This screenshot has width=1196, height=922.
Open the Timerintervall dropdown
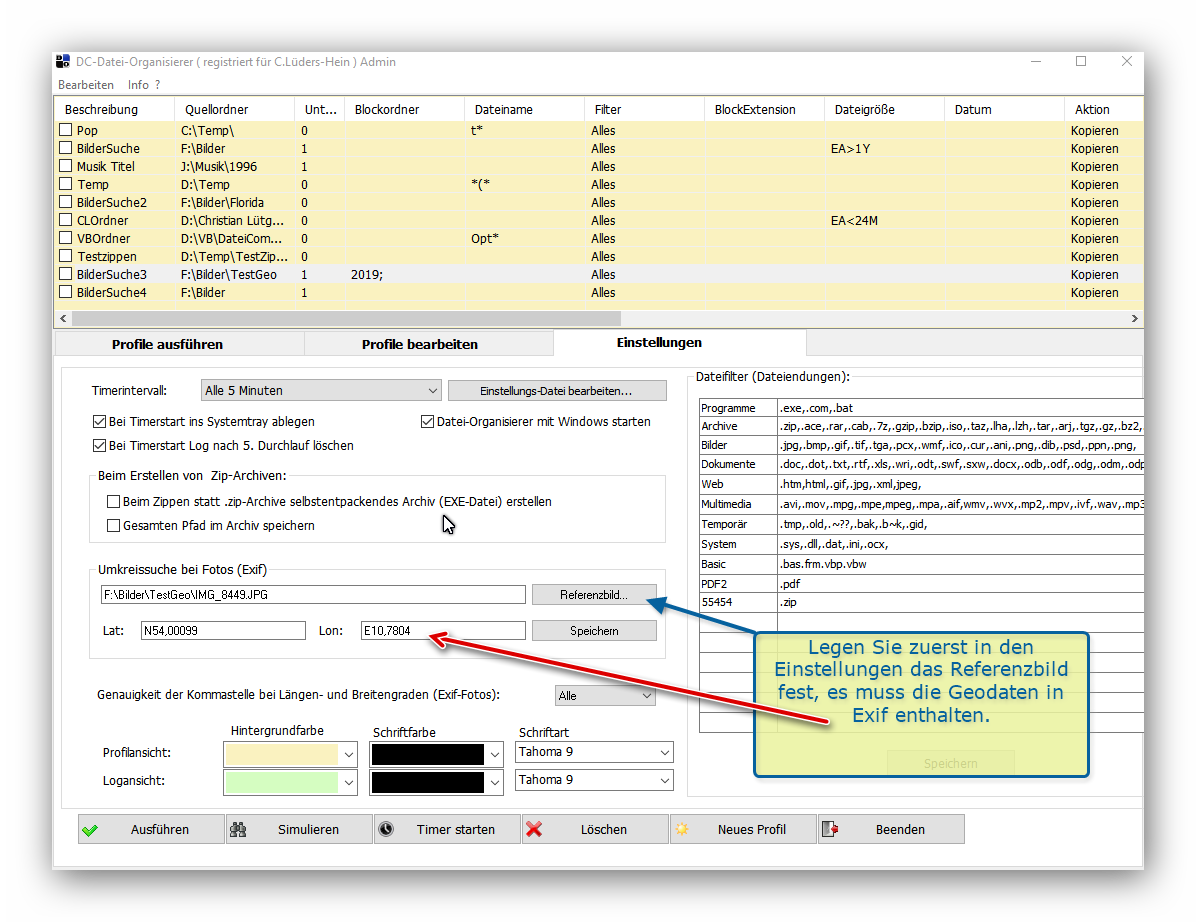coord(320,391)
